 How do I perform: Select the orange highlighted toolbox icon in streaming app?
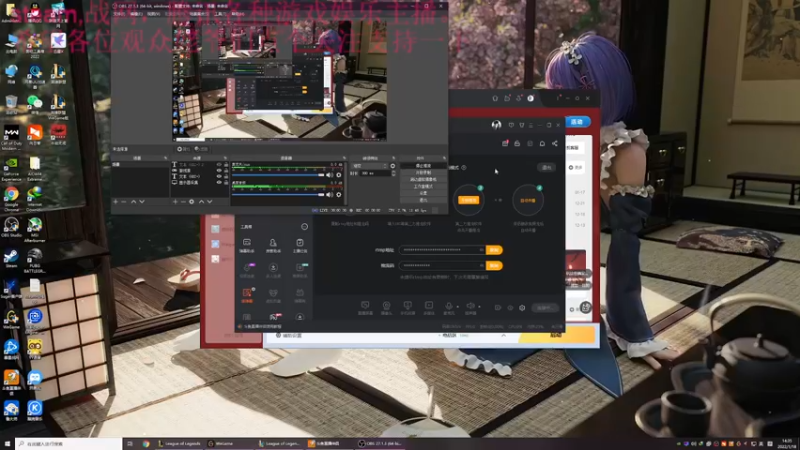[x=247, y=293]
